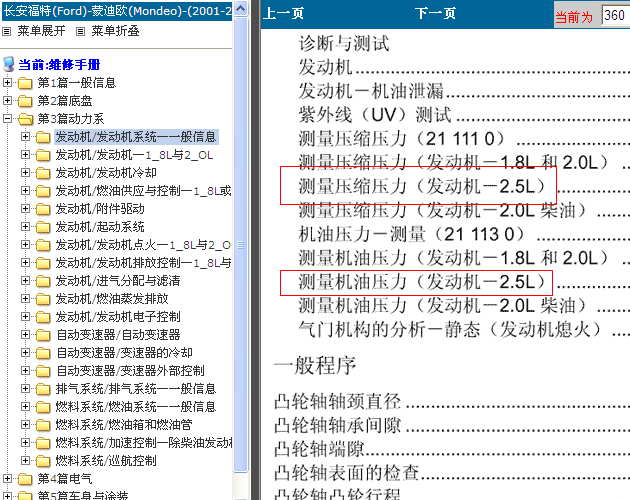The image size is (630, 500).
Task: Go to previous page with 上一页
Action: tap(283, 14)
